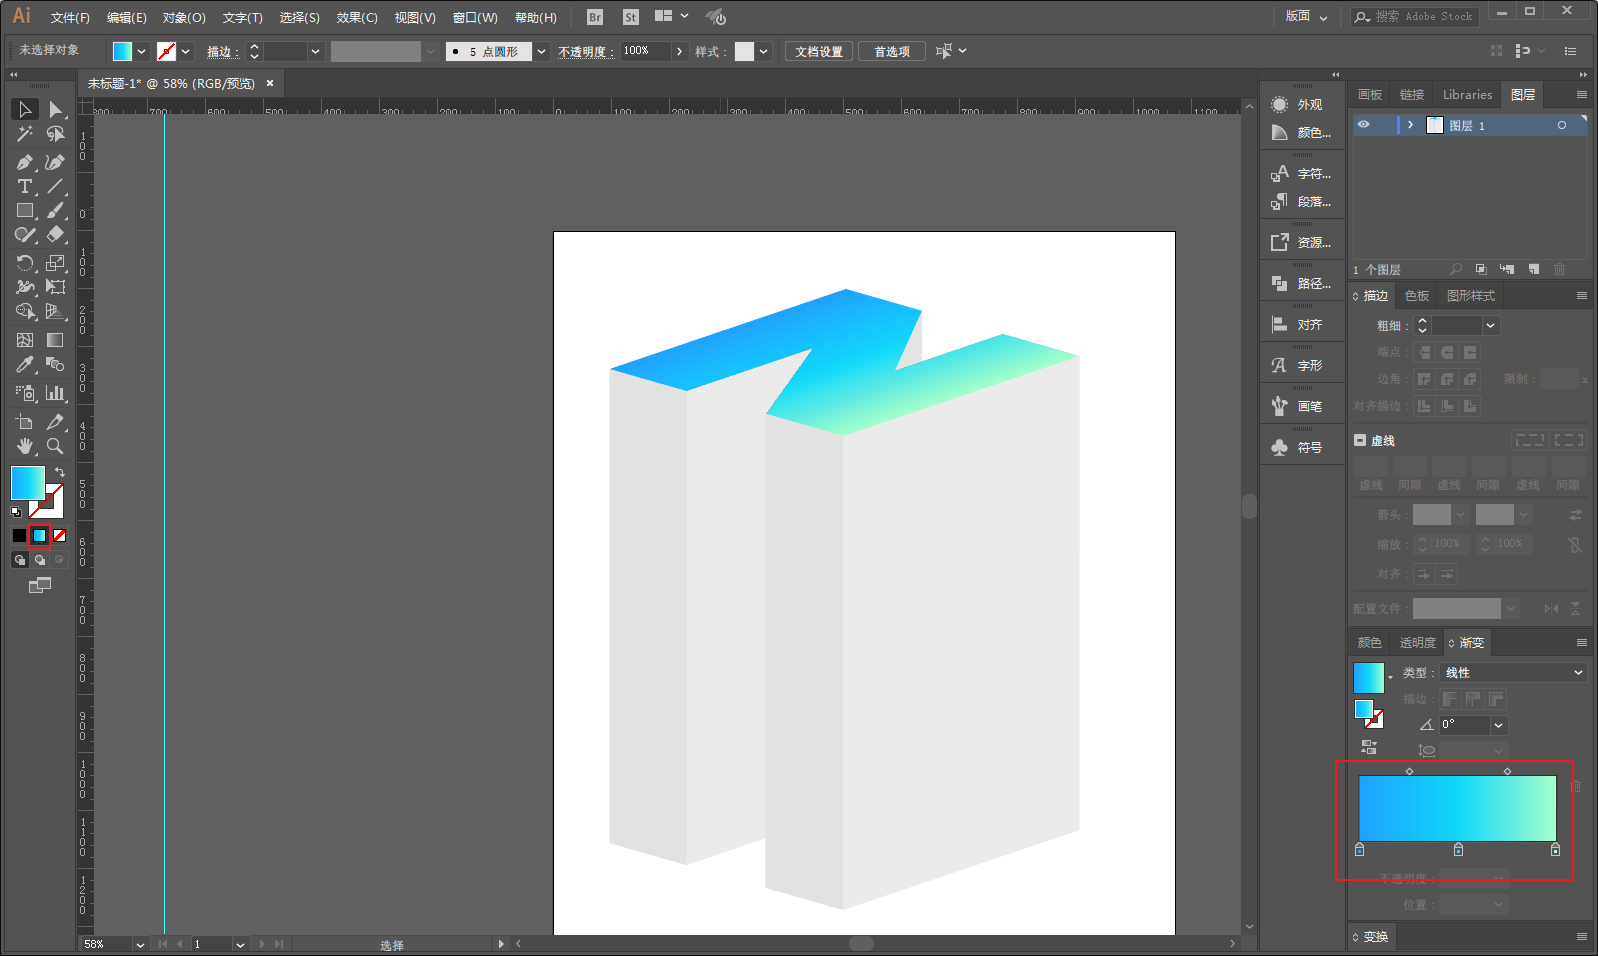This screenshot has width=1598, height=956.
Task: Open the 文件(F) menu
Action: pyautogui.click(x=70, y=17)
